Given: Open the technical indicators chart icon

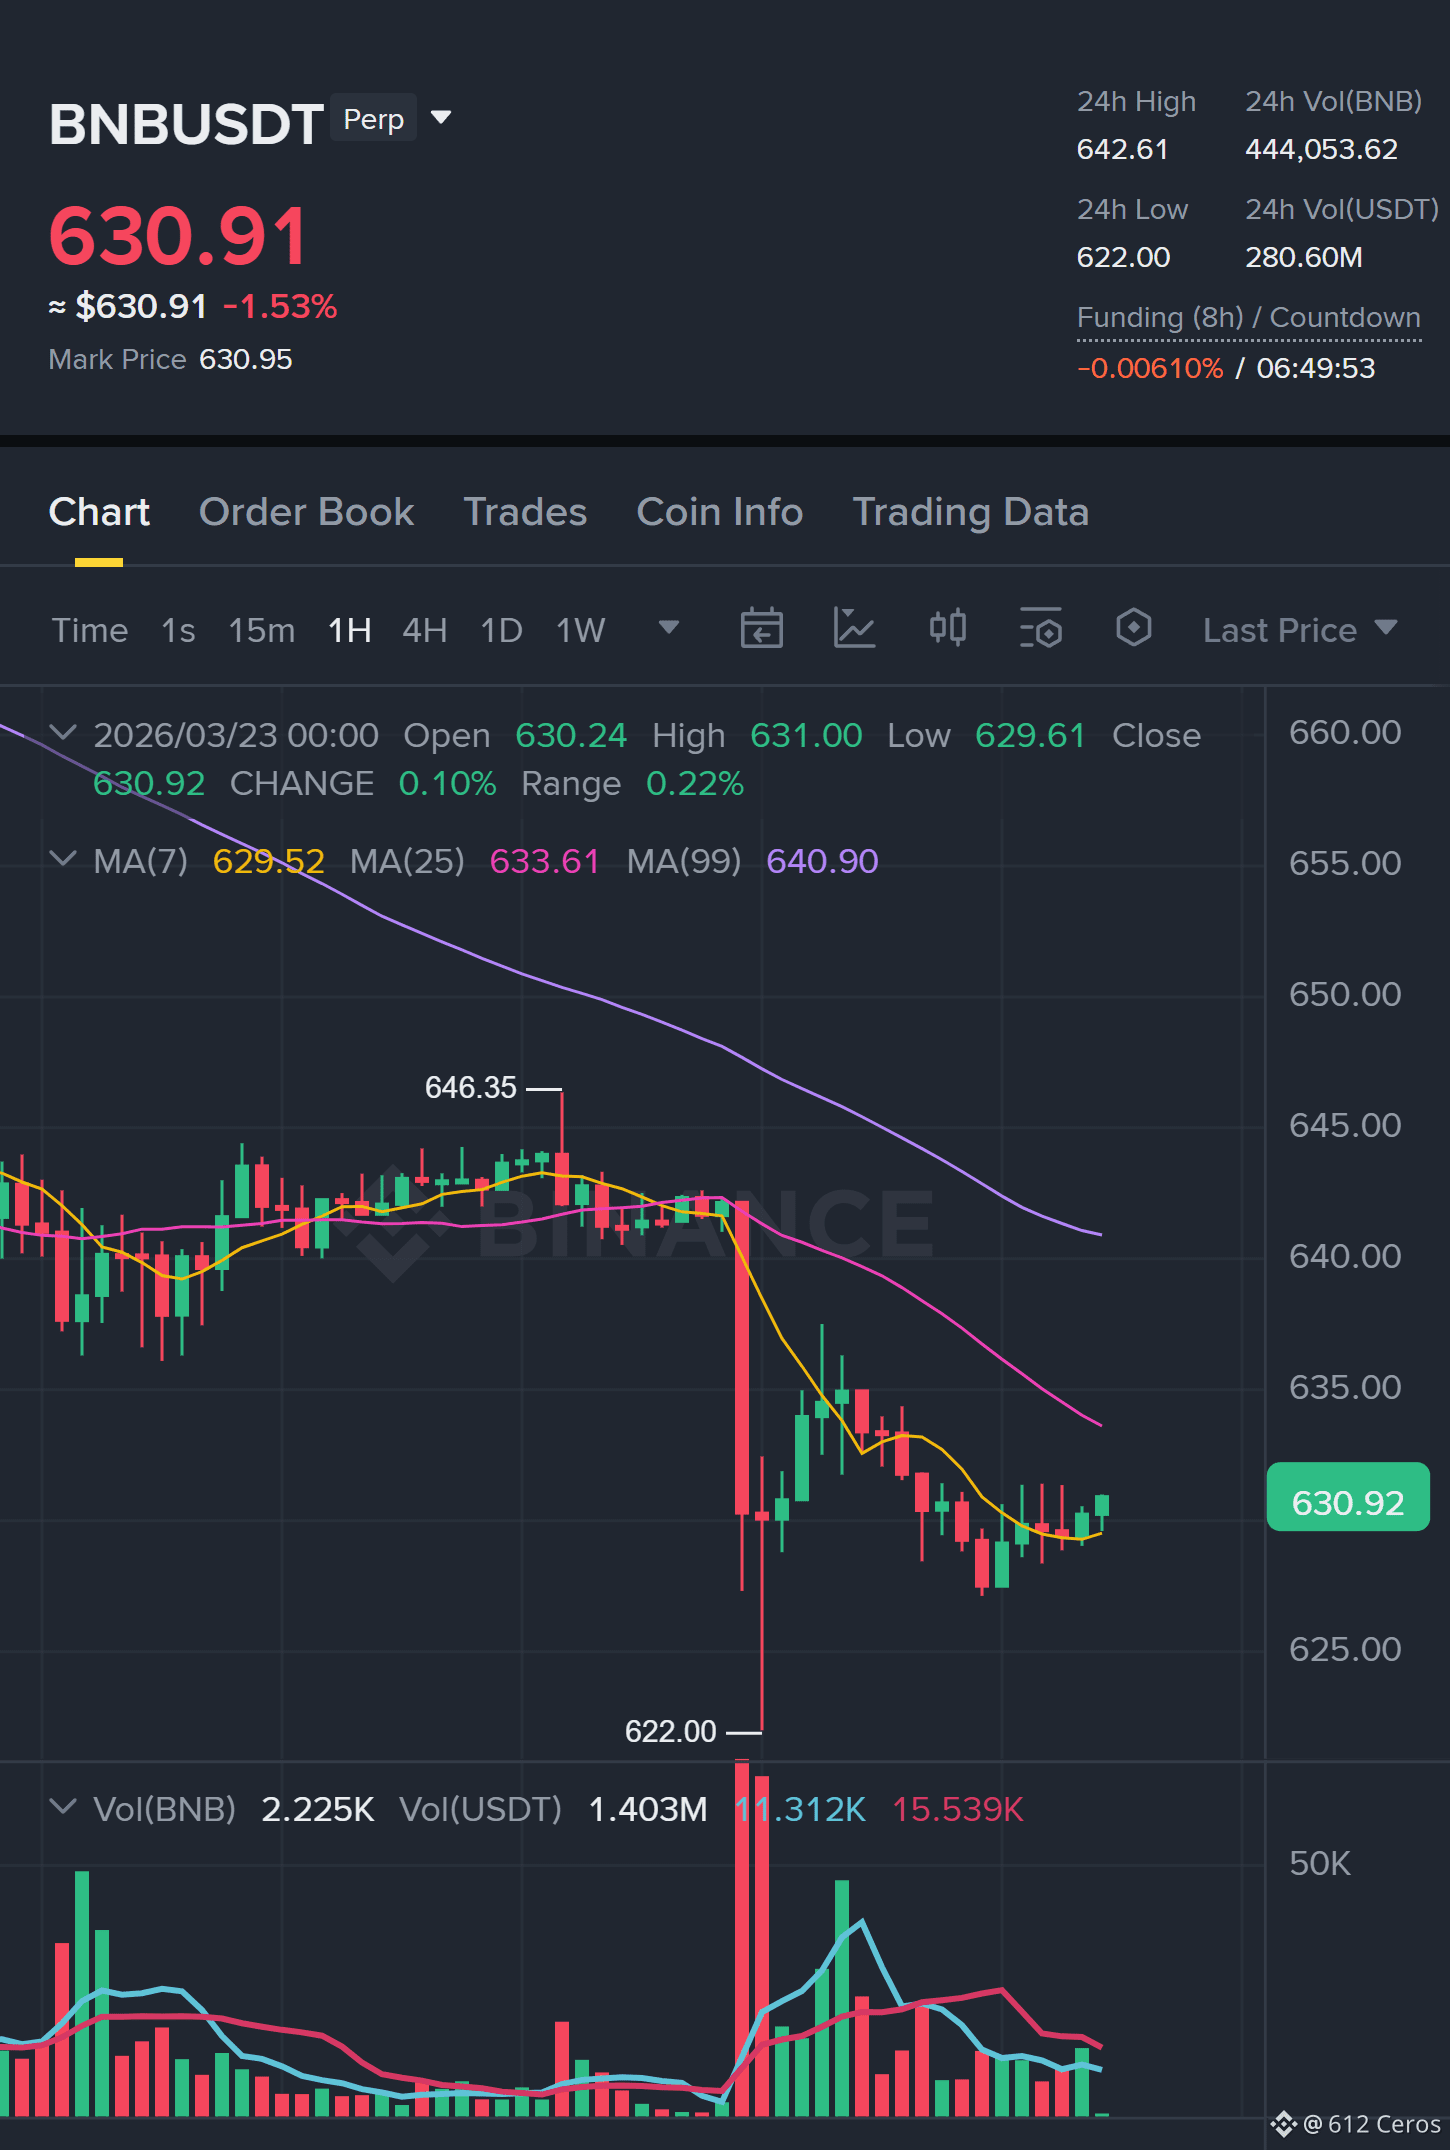Looking at the screenshot, I should pyautogui.click(x=854, y=629).
